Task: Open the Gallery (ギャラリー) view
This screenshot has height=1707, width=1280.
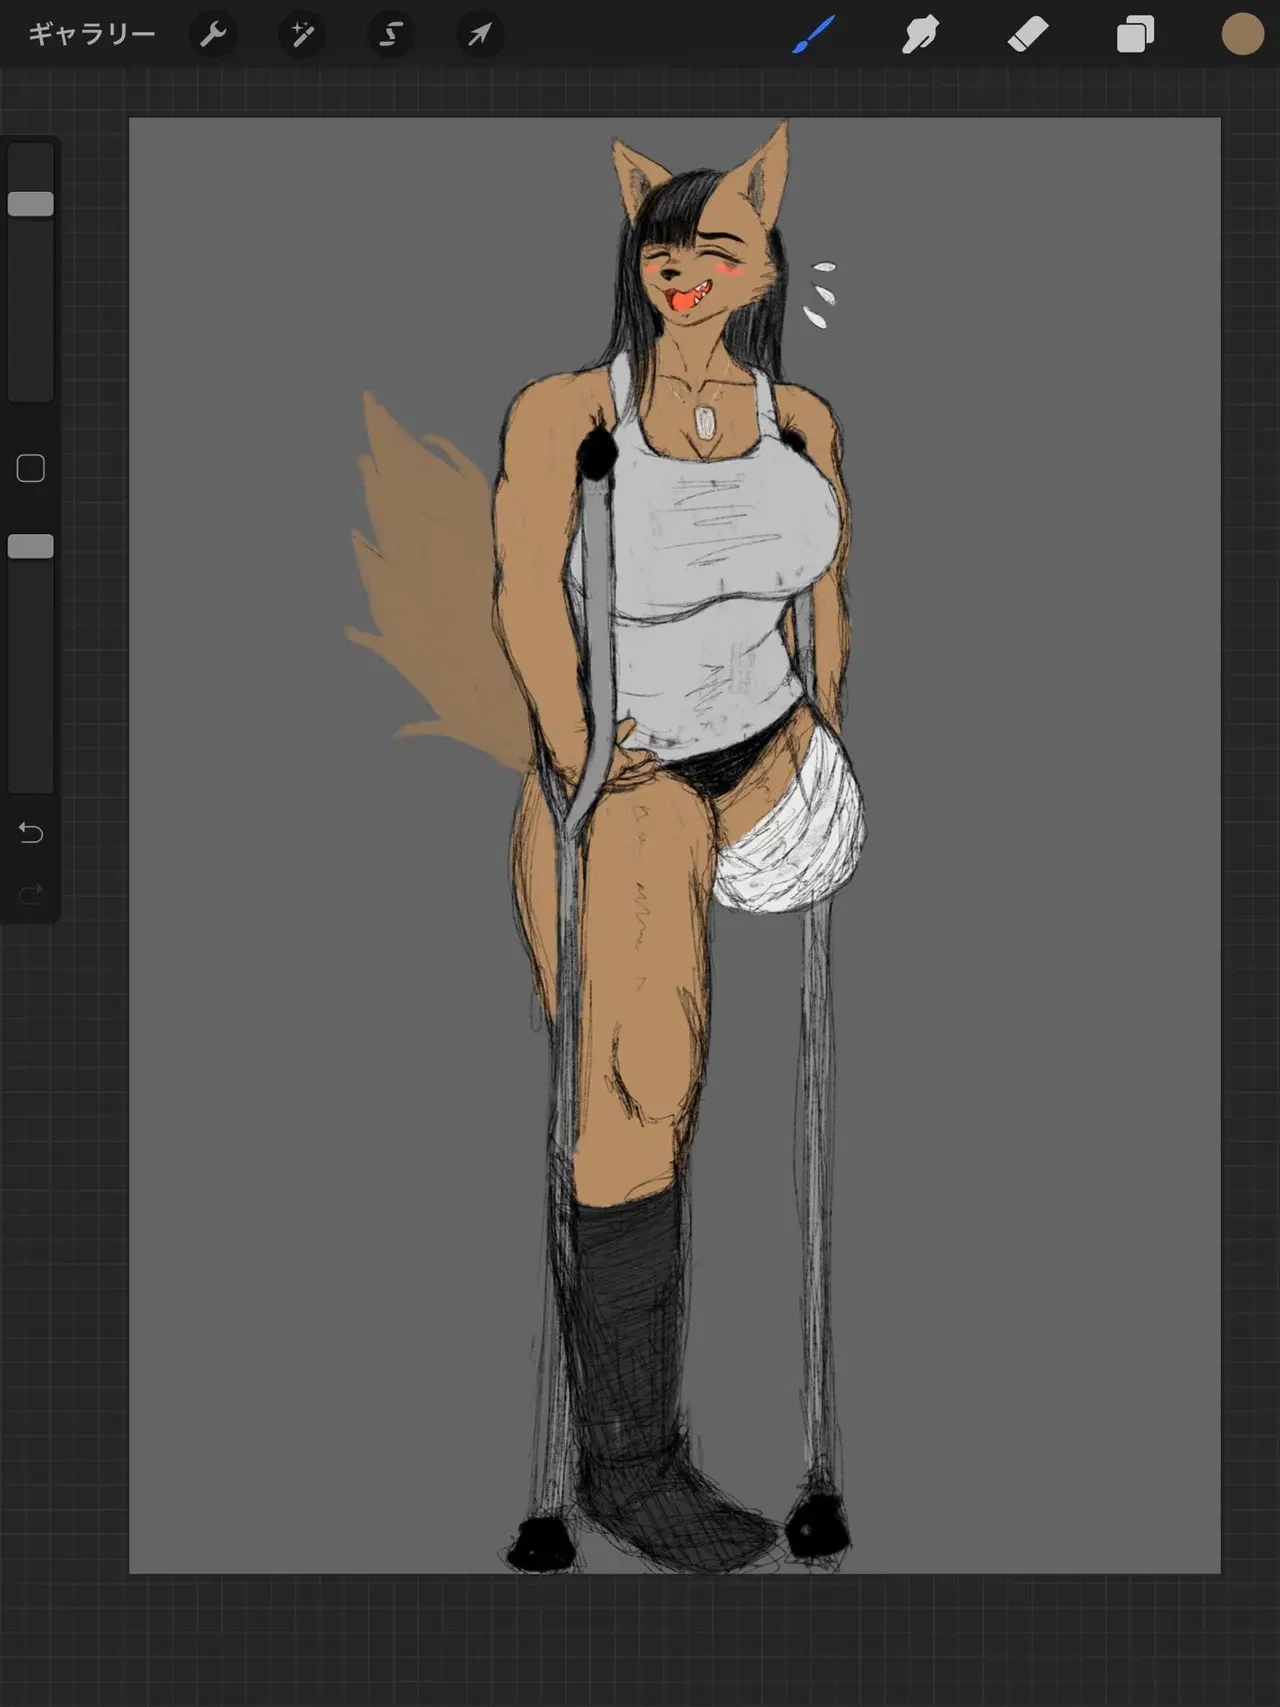Action: pyautogui.click(x=91, y=35)
